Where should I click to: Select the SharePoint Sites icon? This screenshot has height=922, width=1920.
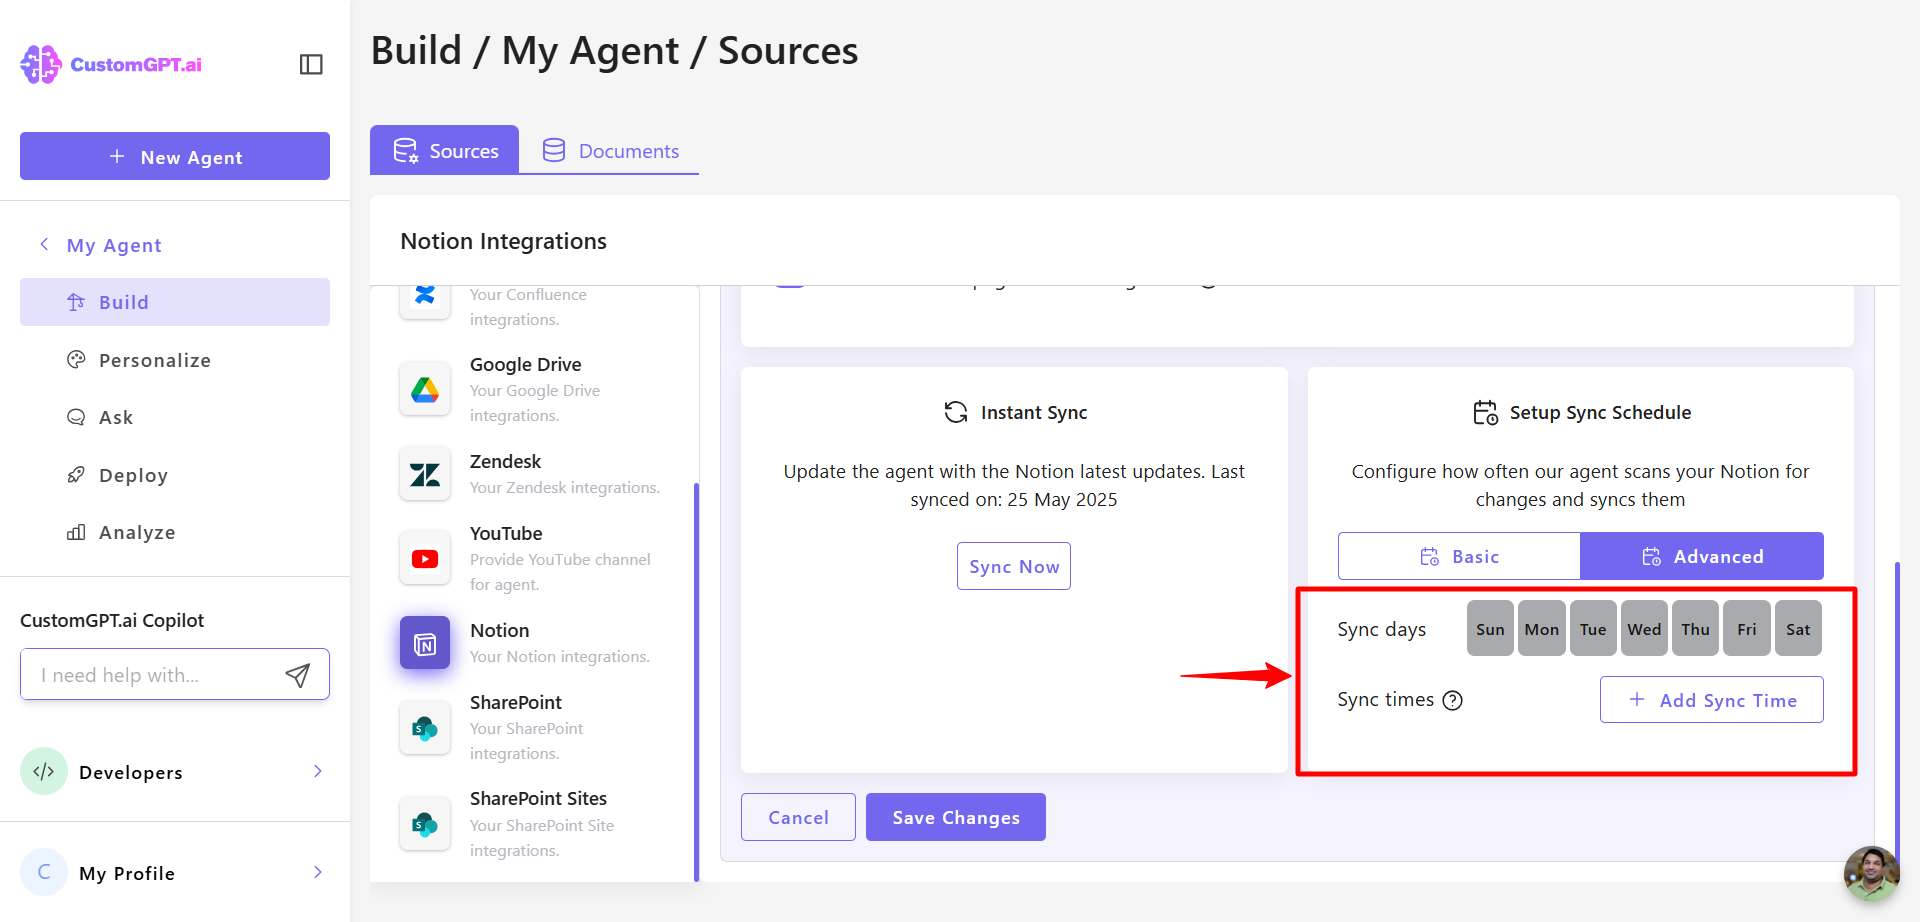[425, 824]
